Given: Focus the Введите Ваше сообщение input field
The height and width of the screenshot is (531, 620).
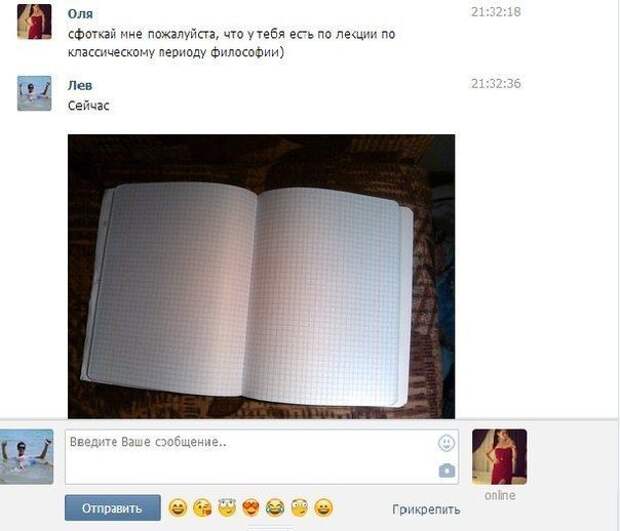Looking at the screenshot, I should 262,457.
